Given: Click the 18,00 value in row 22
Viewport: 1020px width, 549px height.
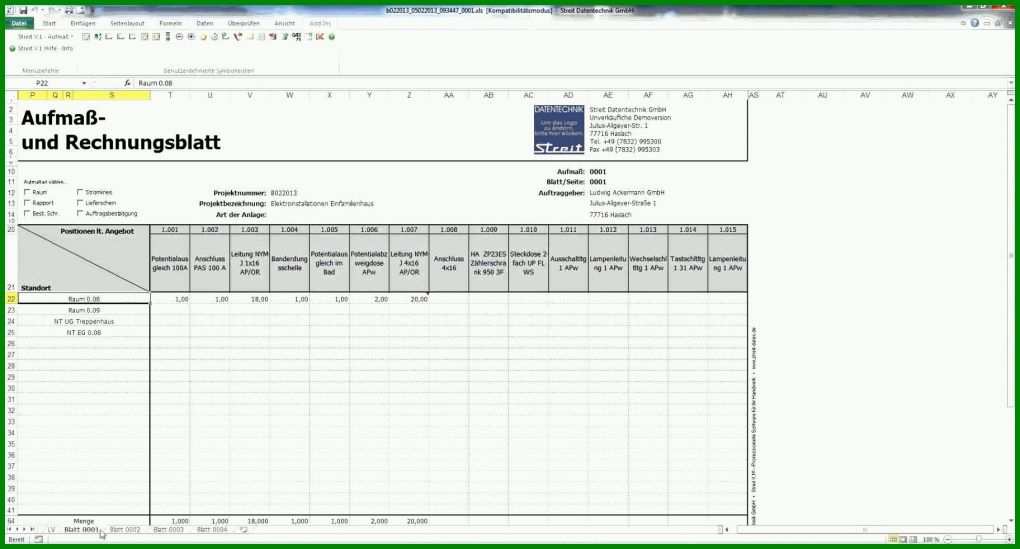Looking at the screenshot, I should coord(250,299).
